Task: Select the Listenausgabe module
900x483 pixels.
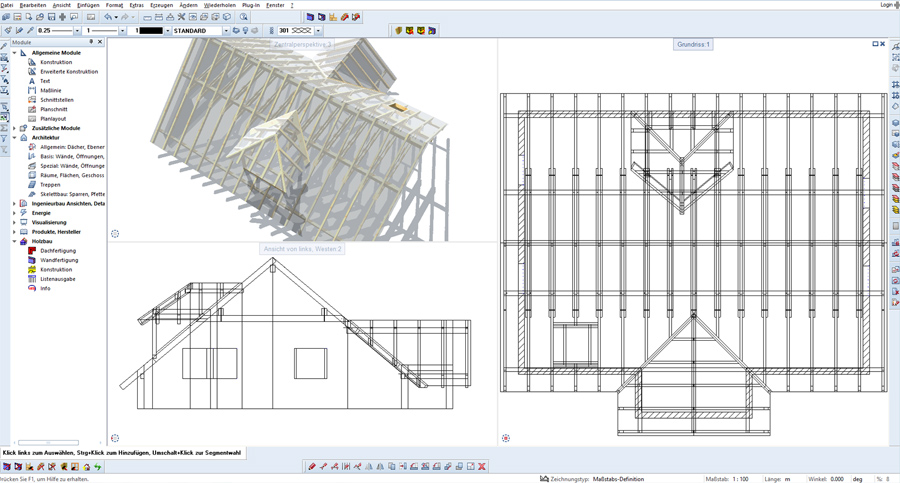Action: [x=57, y=279]
